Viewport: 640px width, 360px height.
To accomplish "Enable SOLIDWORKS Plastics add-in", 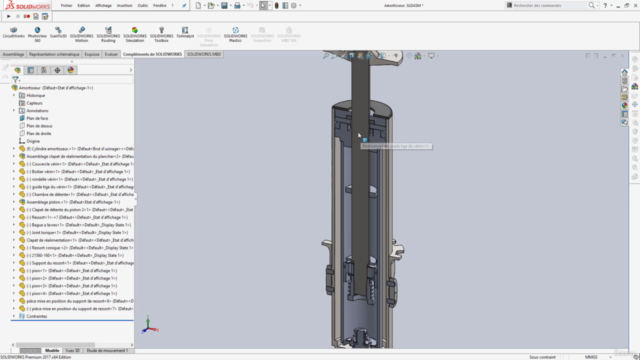I will click(236, 34).
